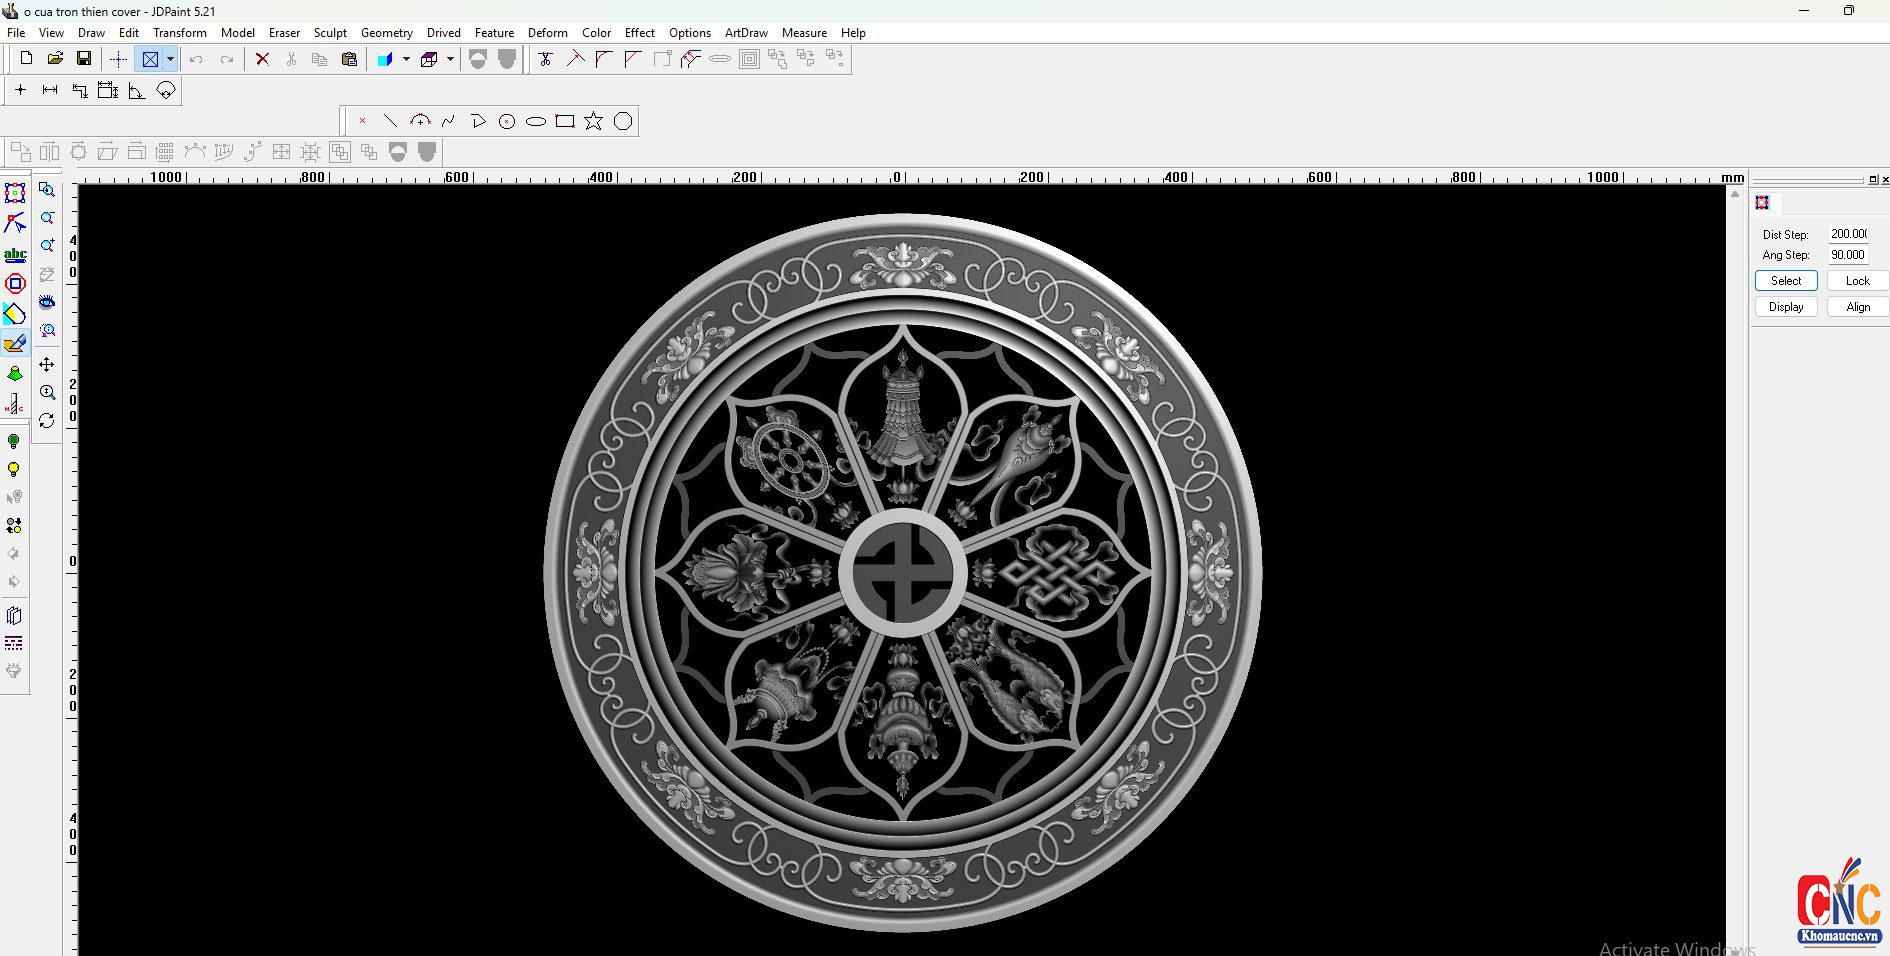Select the abc text tool
This screenshot has height=956, width=1890.
coord(15,255)
